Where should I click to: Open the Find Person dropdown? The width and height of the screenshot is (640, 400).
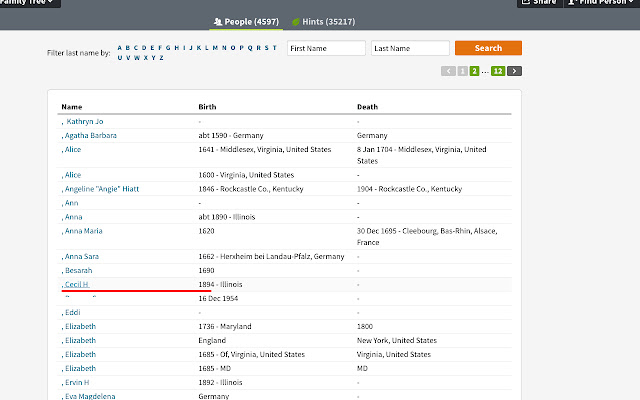[x=601, y=3]
